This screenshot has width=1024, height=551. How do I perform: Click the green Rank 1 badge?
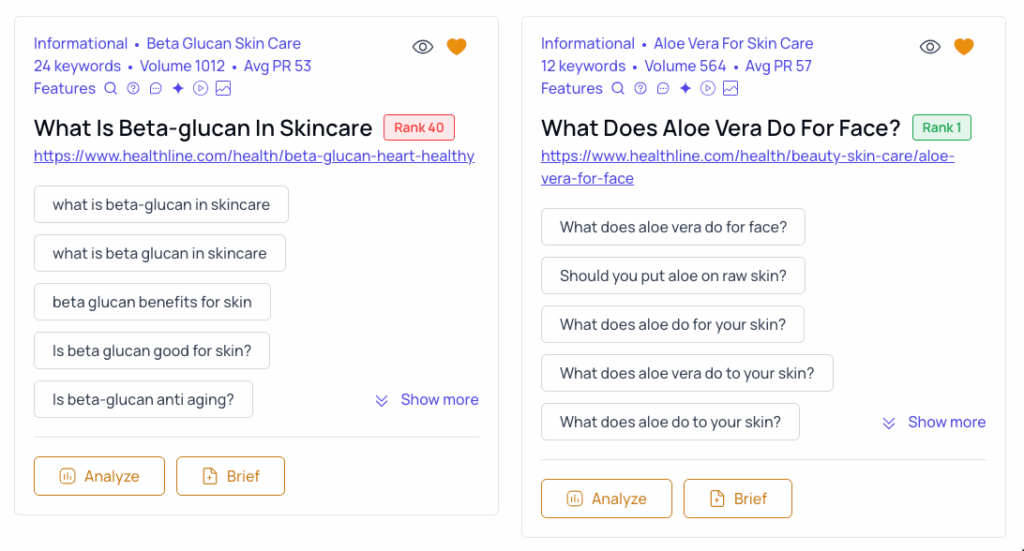pyautogui.click(x=941, y=127)
